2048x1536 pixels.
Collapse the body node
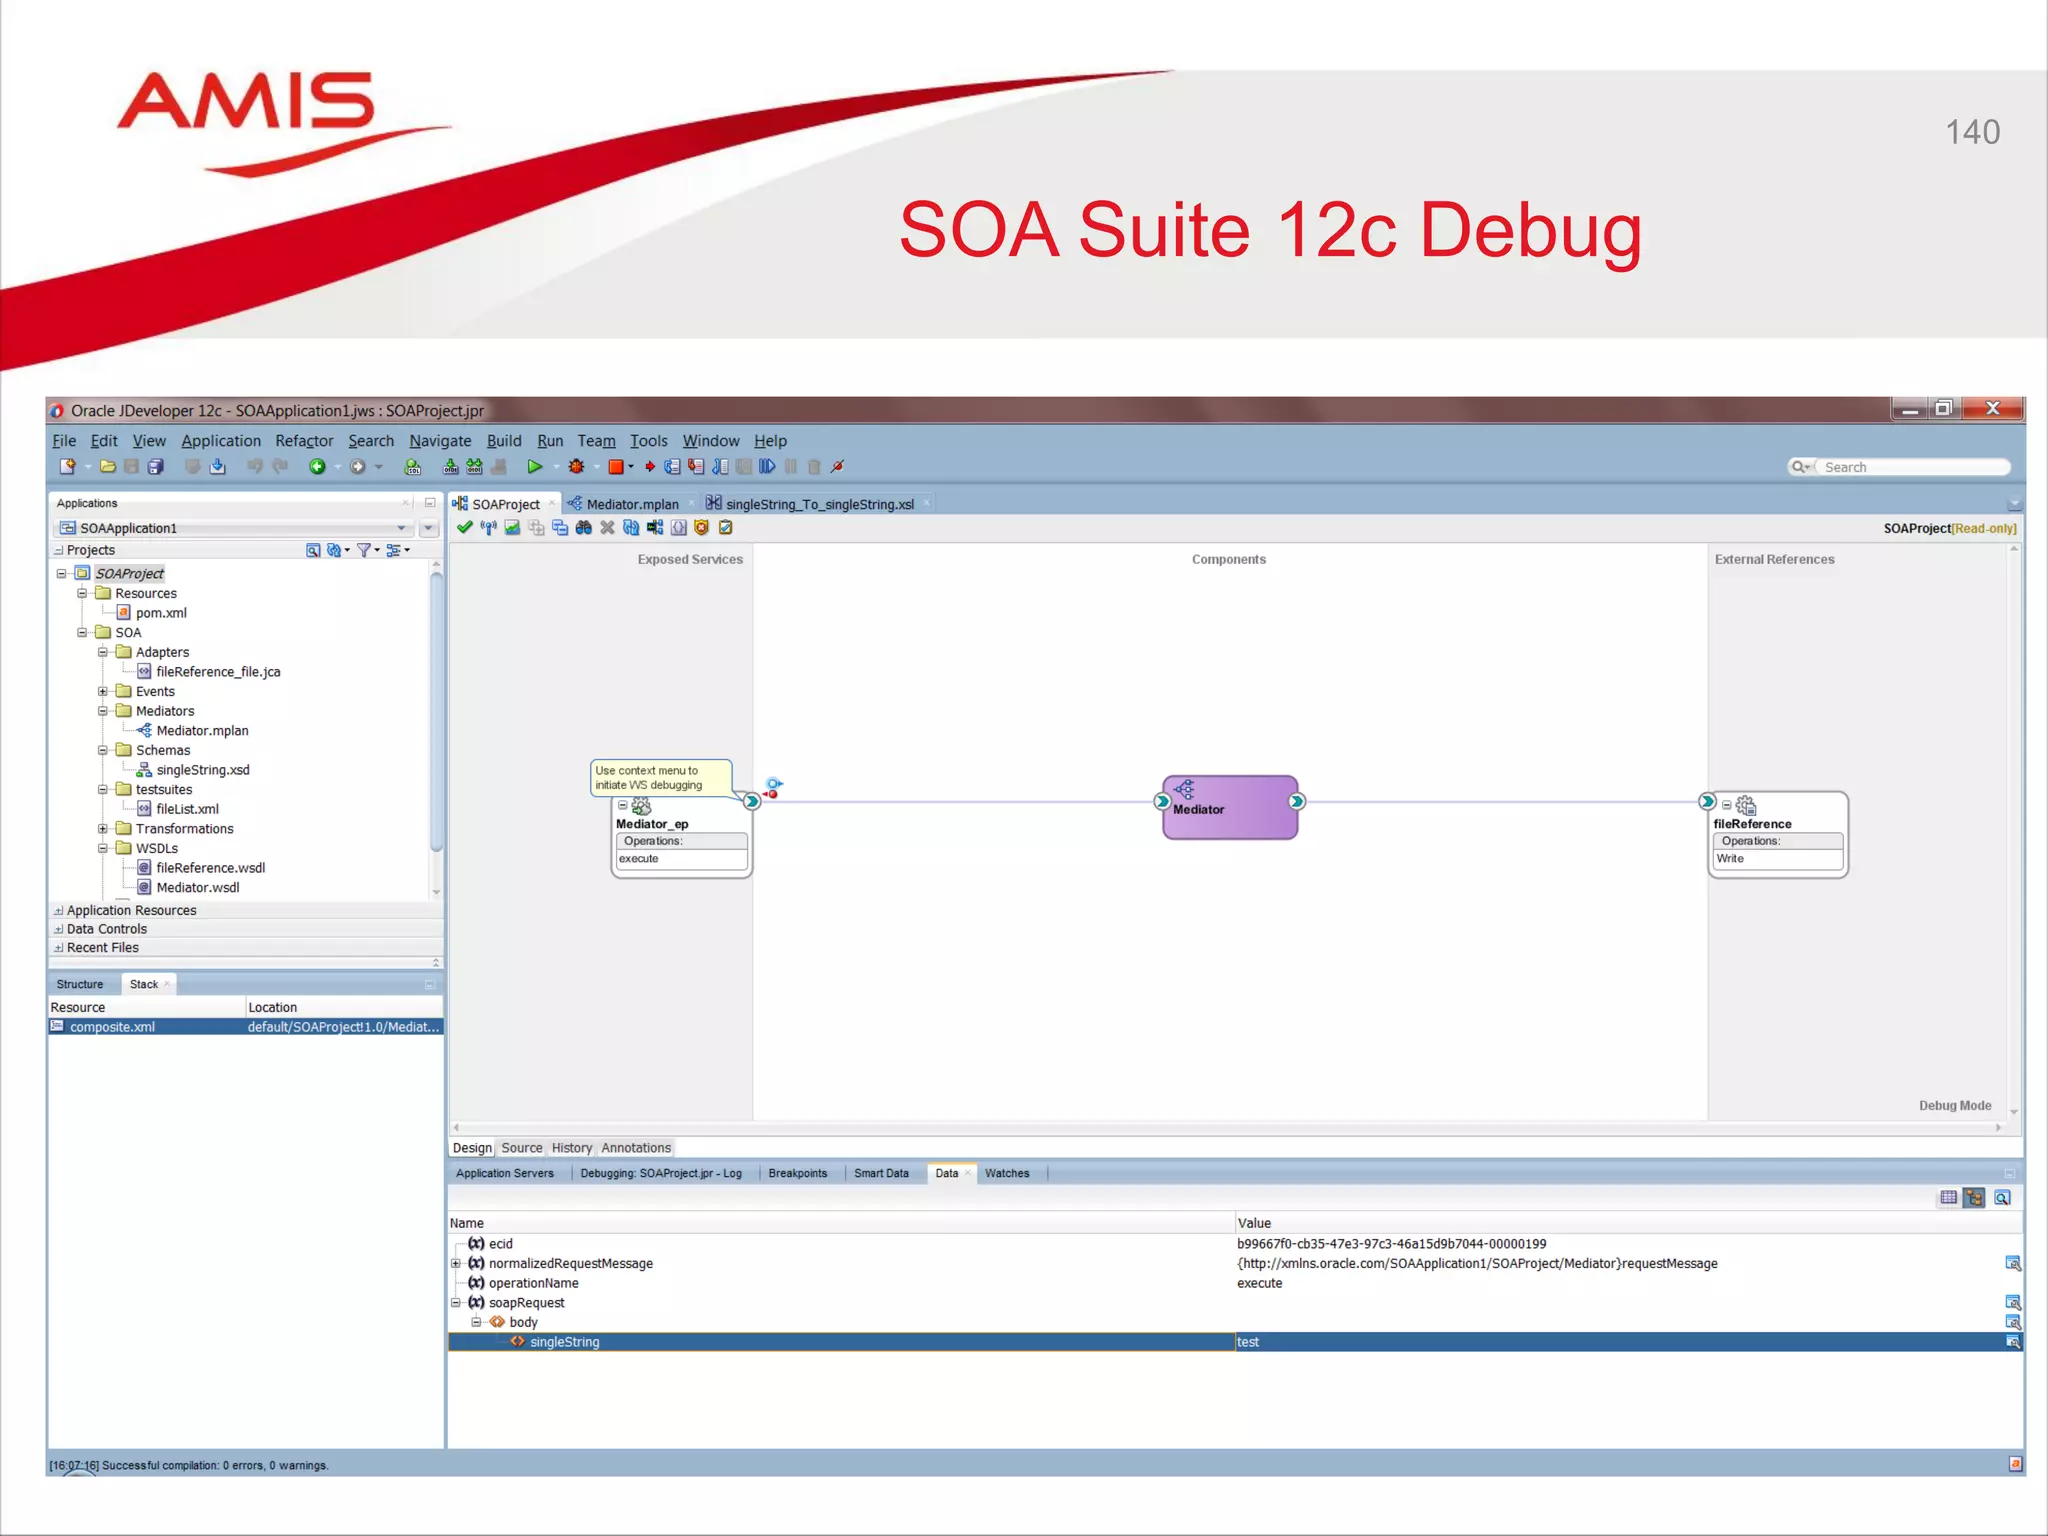point(476,1322)
